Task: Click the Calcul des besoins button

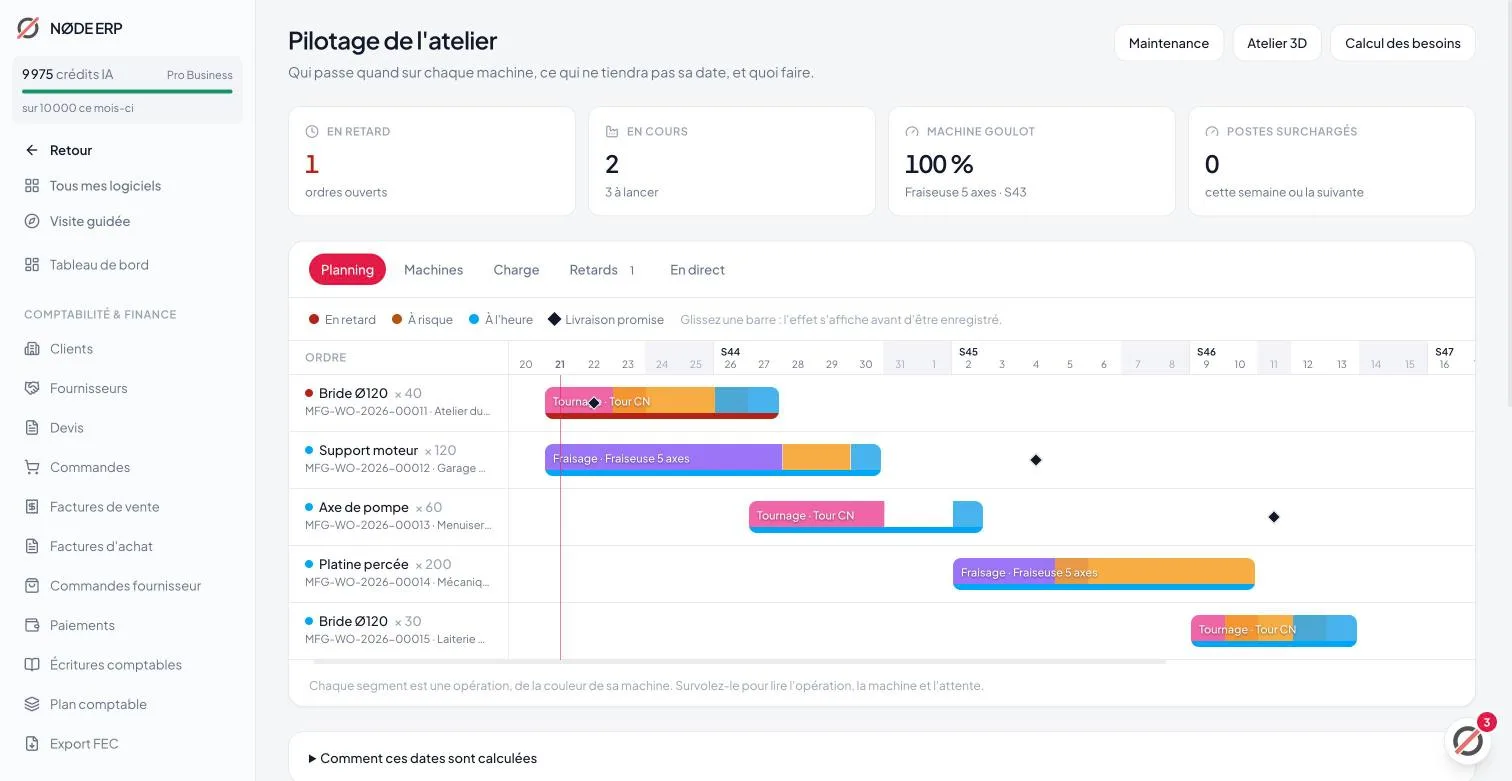Action: 1403,43
